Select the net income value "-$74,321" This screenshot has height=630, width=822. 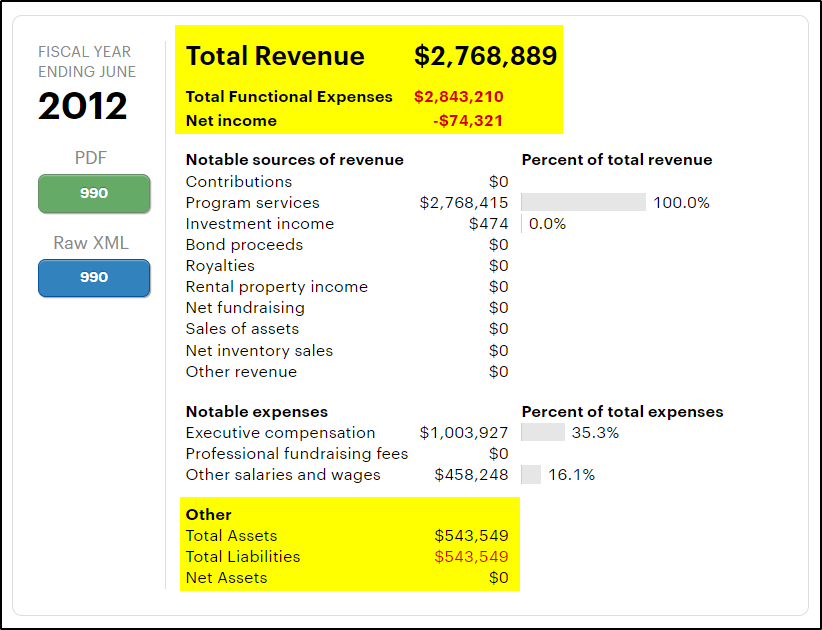468,121
